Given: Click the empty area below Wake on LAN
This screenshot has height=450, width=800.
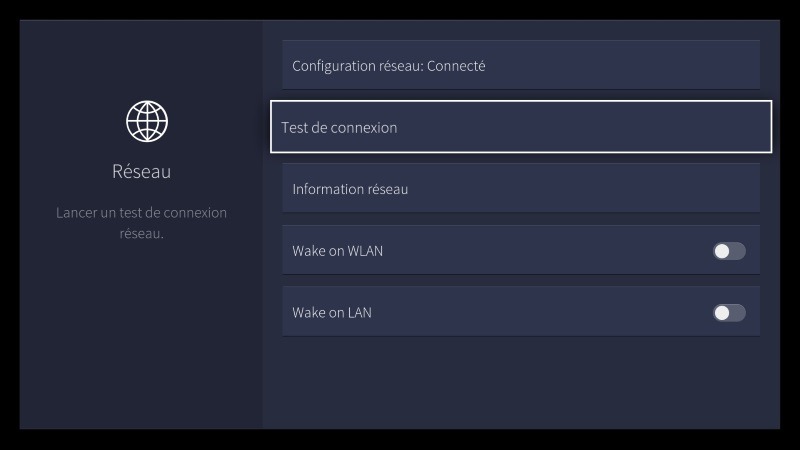Looking at the screenshot, I should pyautogui.click(x=520, y=385).
